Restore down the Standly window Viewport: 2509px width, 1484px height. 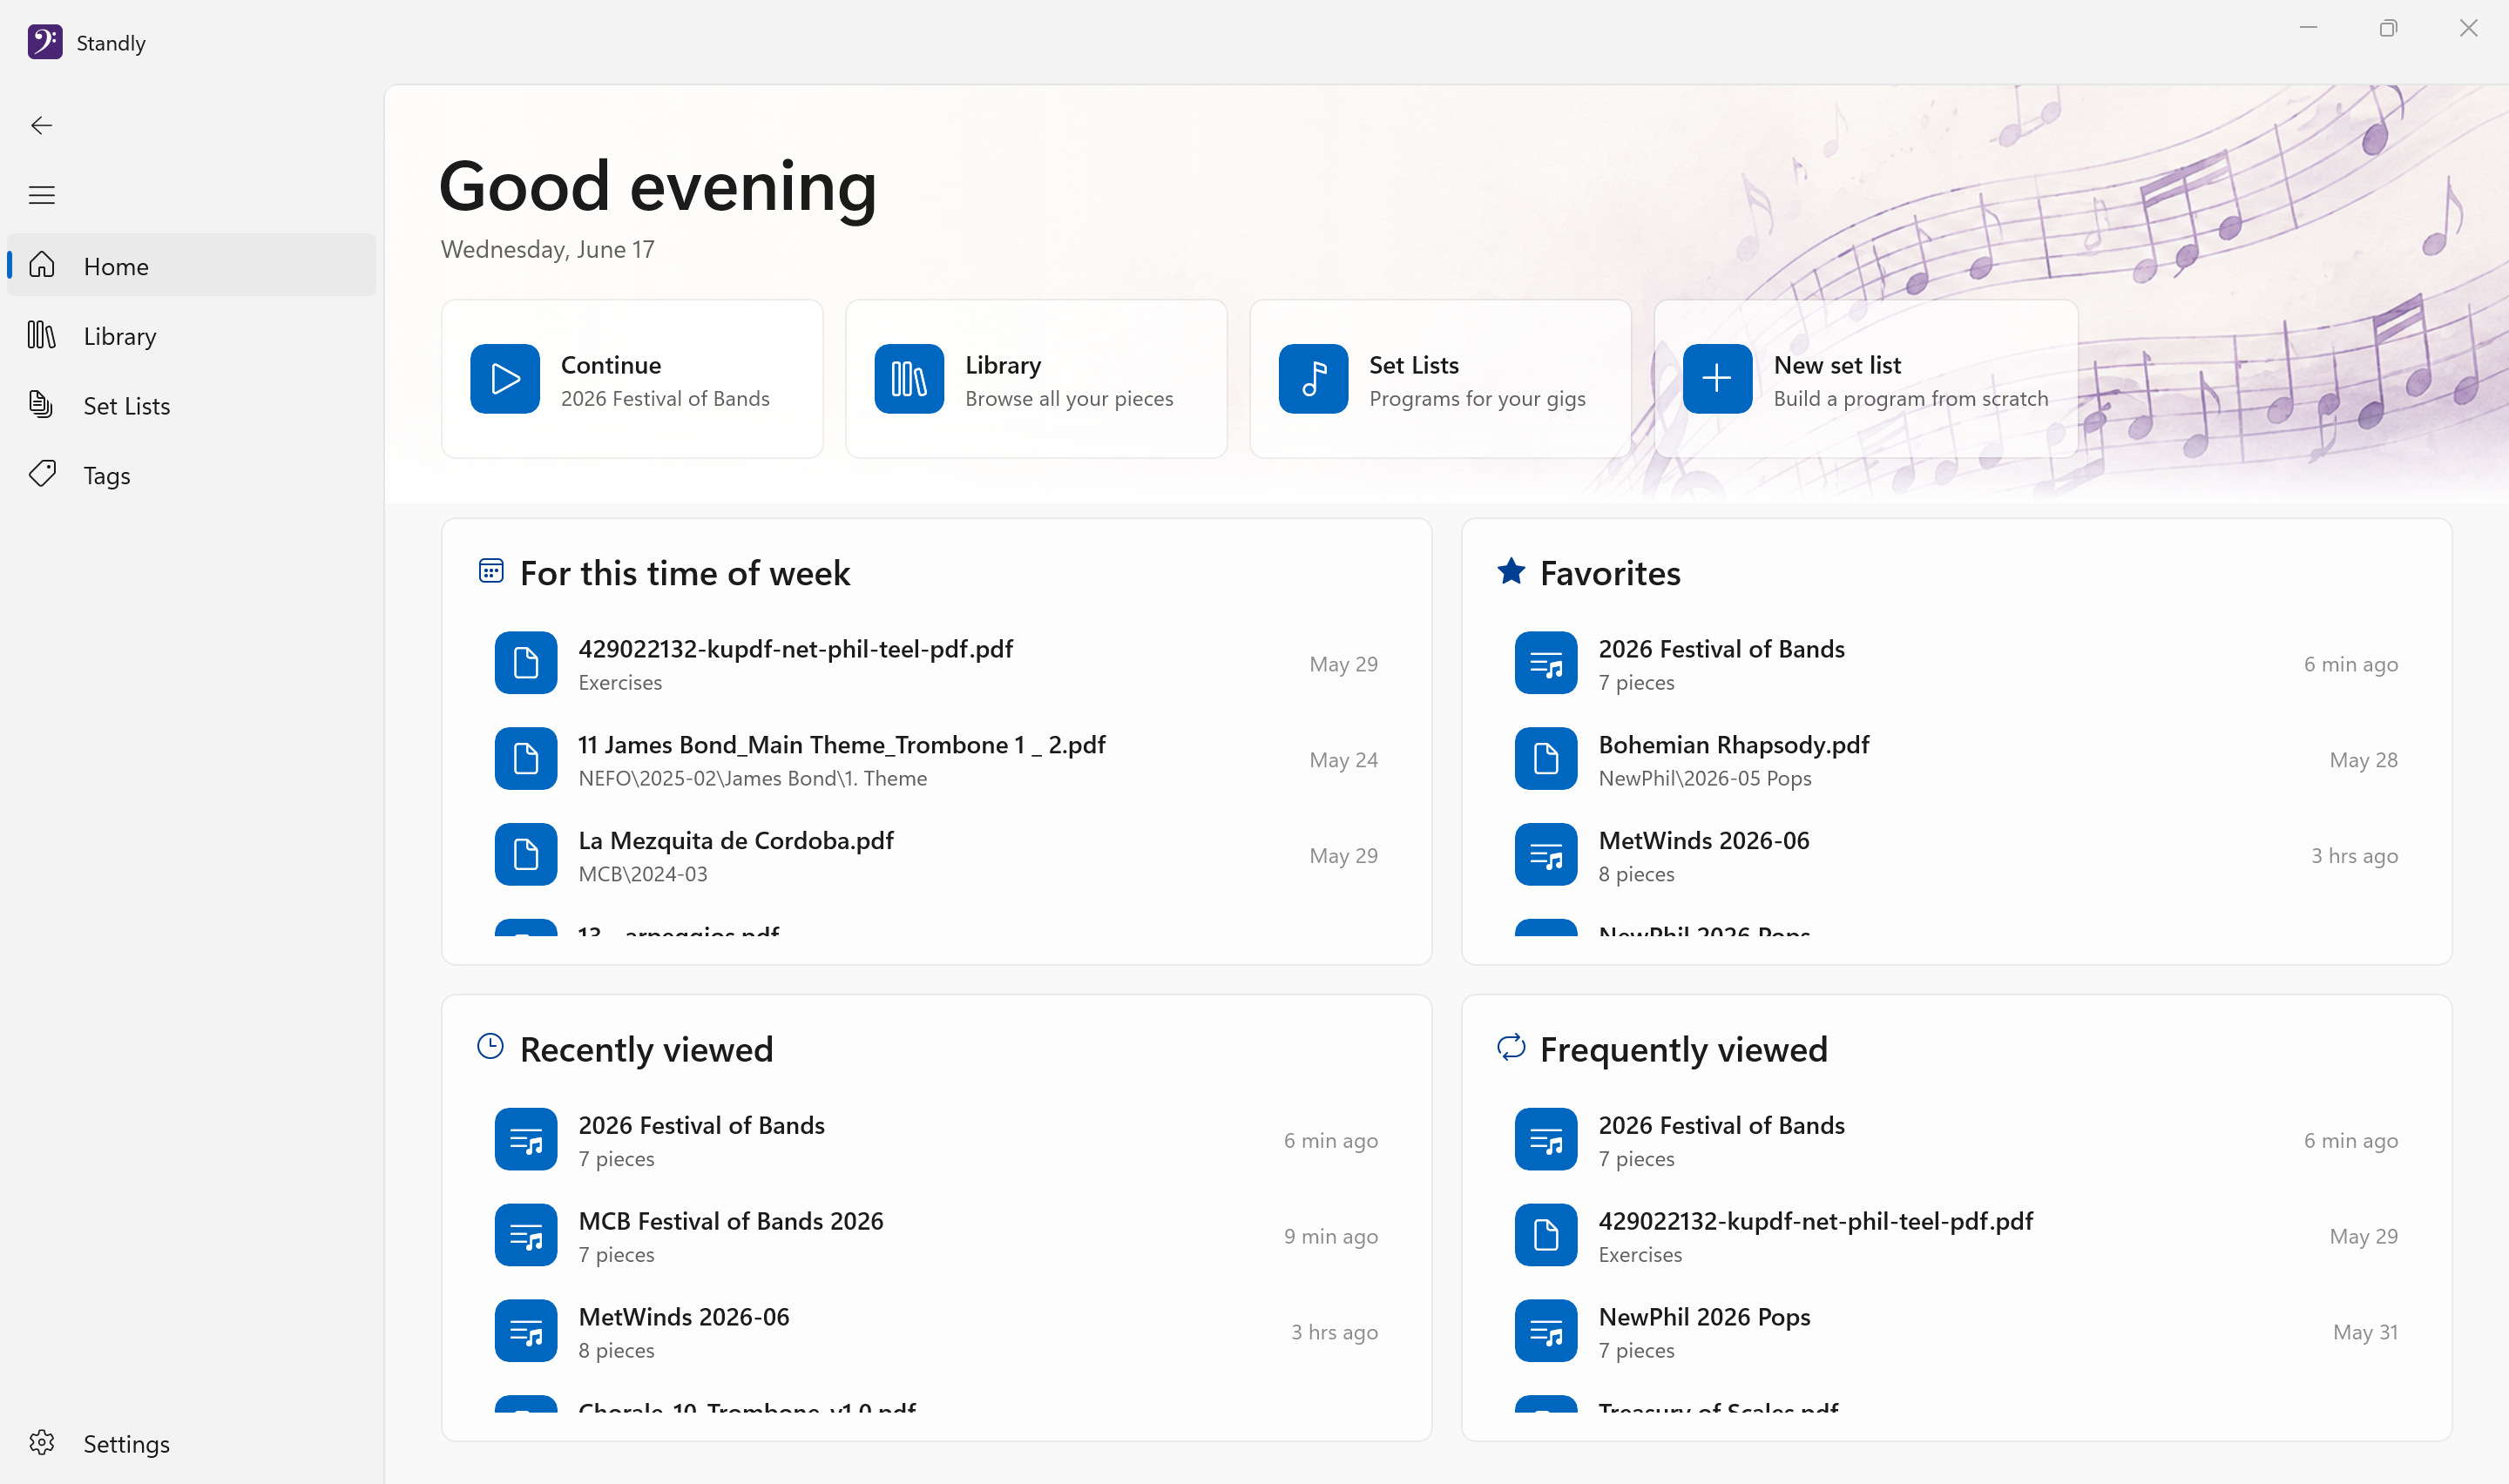tap(2388, 28)
